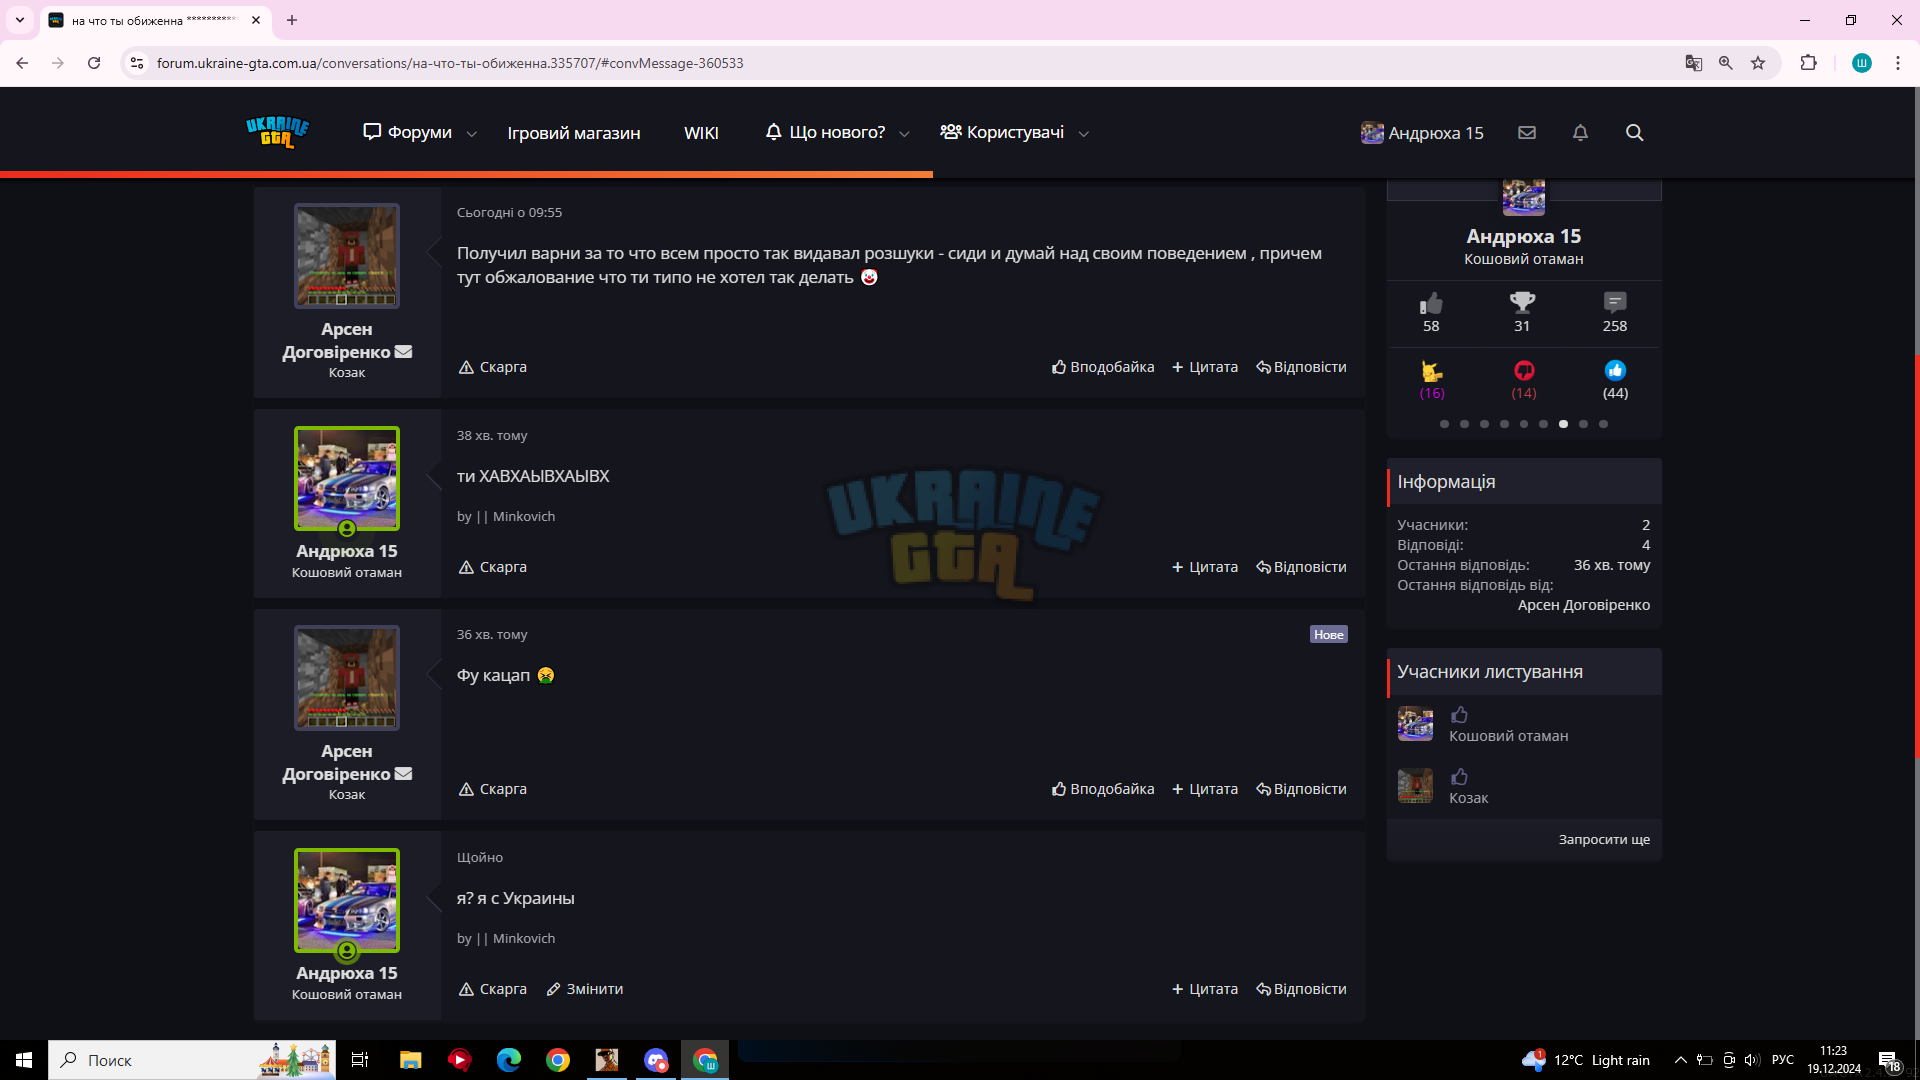Open the Windows notification center icon
This screenshot has height=1080, width=1920.
[x=1889, y=1060]
